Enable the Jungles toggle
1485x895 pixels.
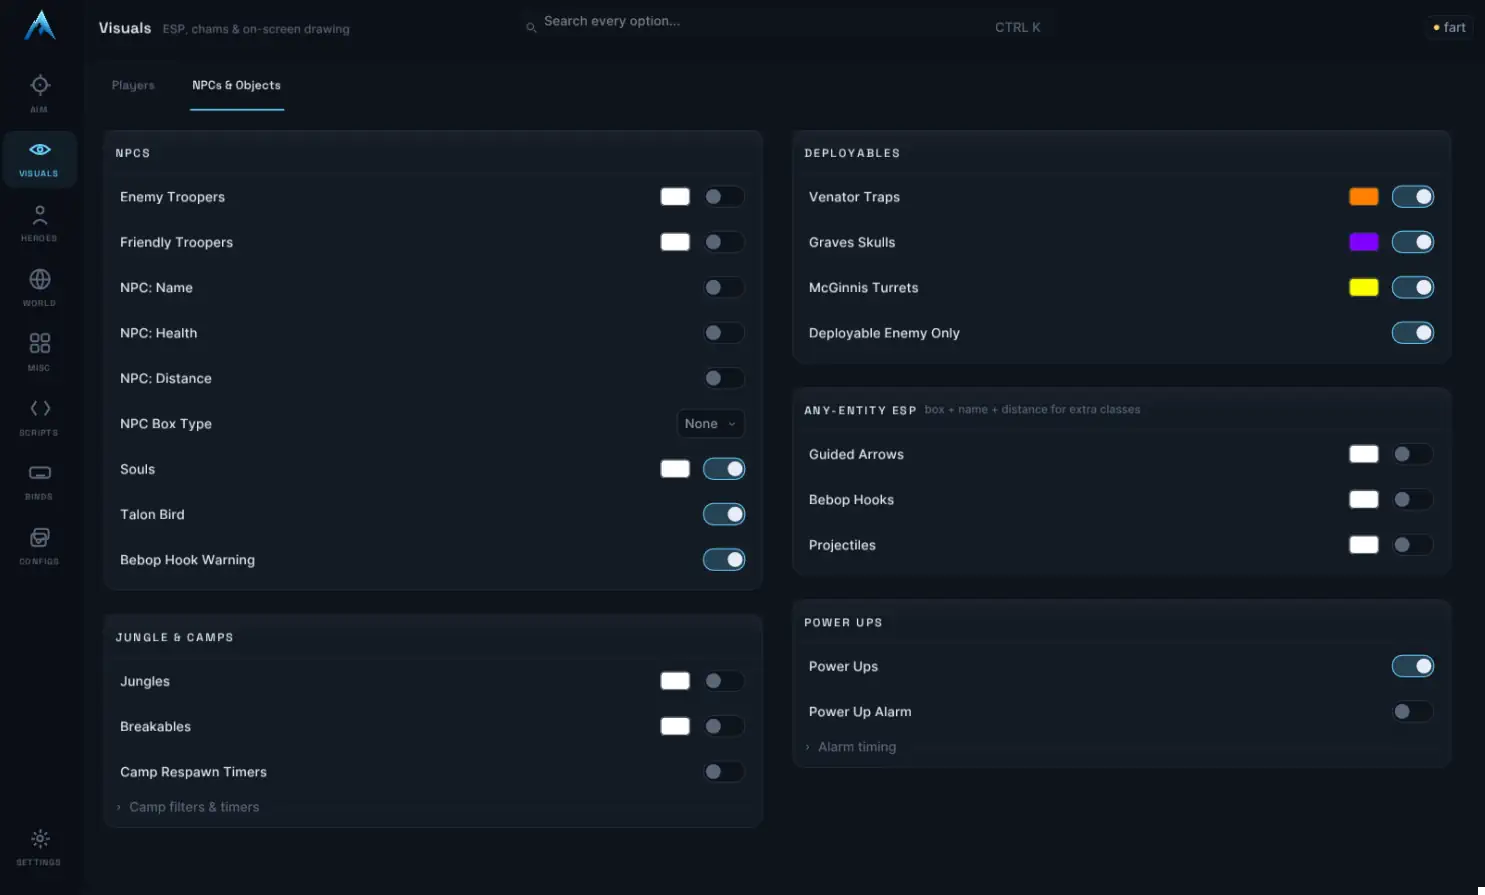coord(723,681)
